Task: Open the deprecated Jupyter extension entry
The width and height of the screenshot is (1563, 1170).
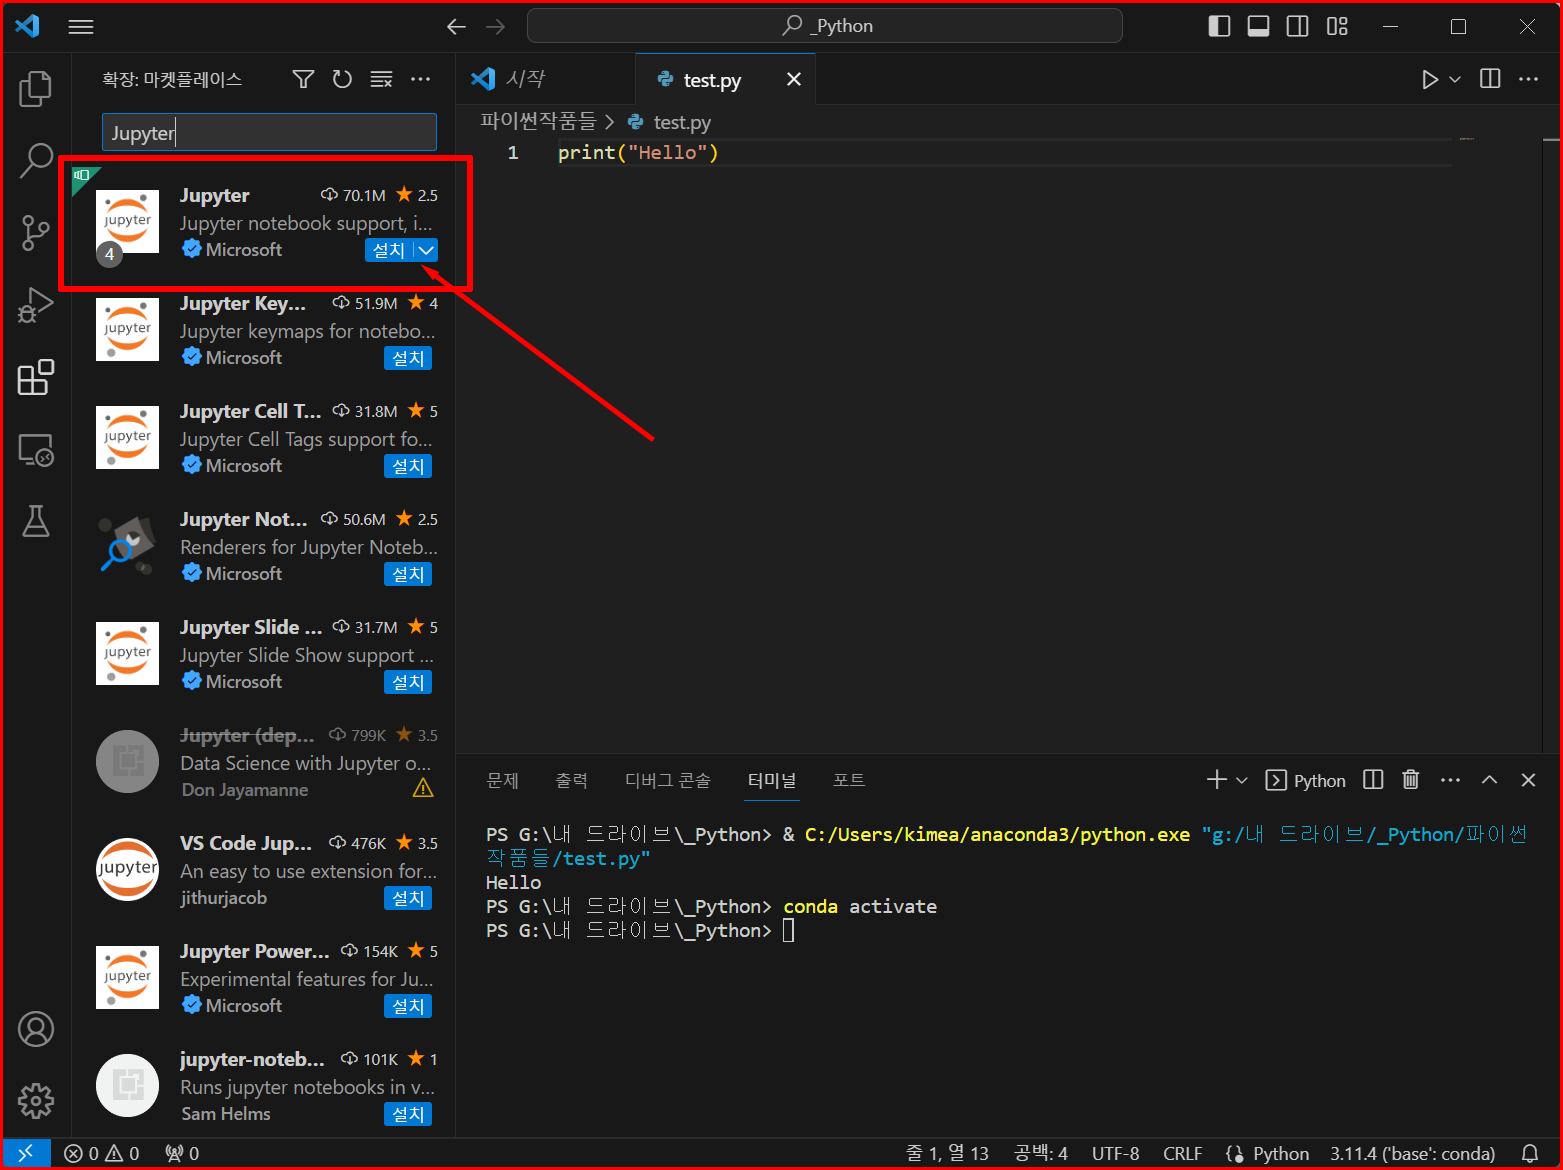Action: pos(265,762)
